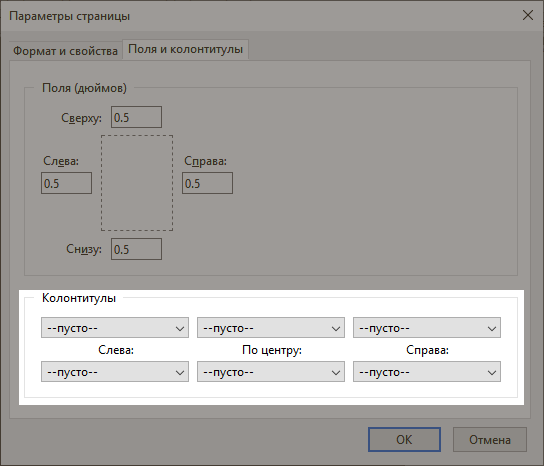544x466 pixels.
Task: Click the Снизу: label
Action: click(x=84, y=249)
